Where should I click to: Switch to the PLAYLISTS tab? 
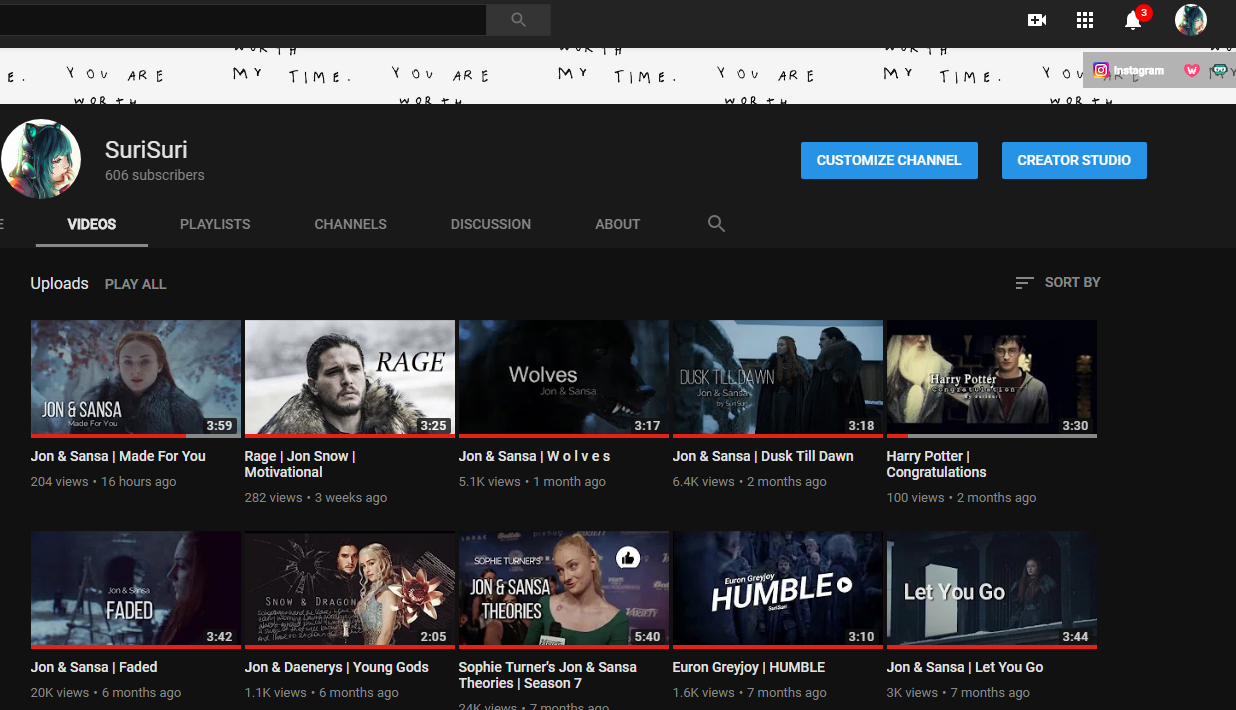click(x=215, y=224)
